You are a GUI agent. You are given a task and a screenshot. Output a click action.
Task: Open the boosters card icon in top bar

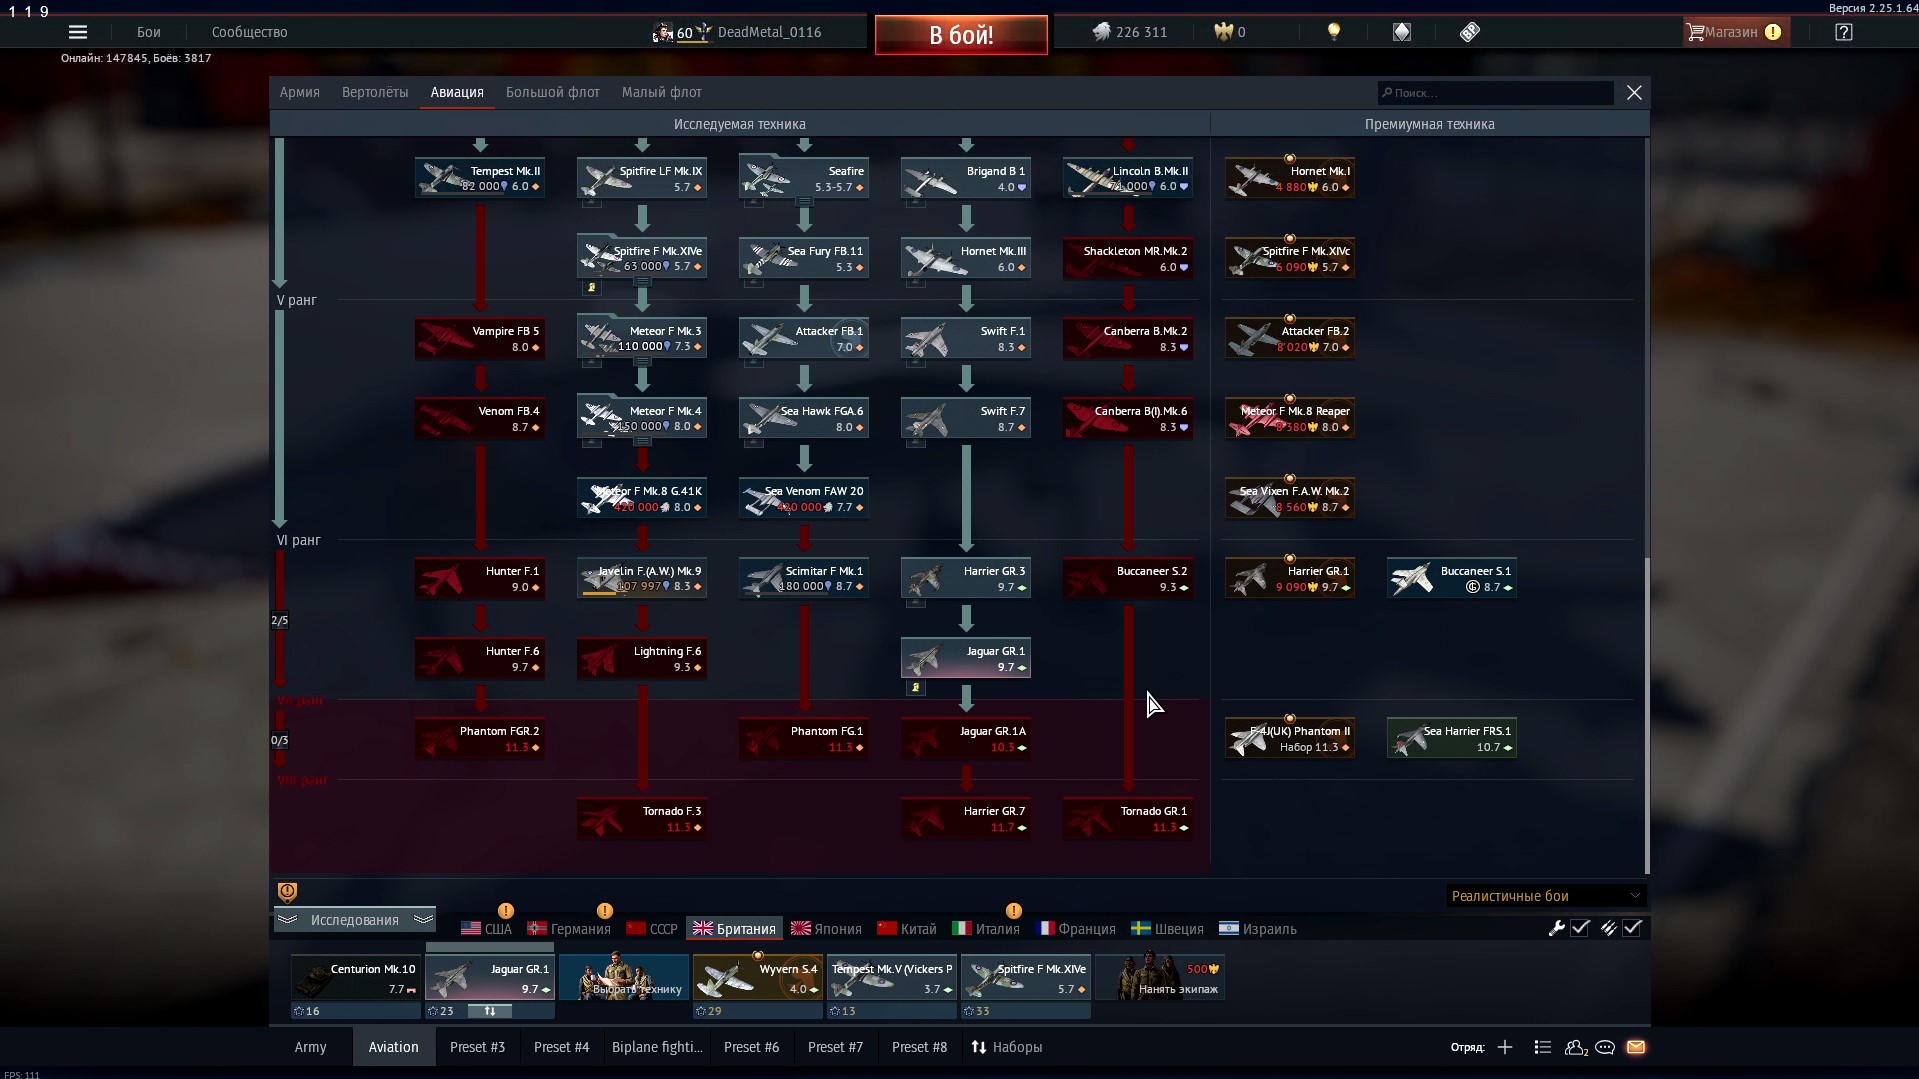(1402, 32)
